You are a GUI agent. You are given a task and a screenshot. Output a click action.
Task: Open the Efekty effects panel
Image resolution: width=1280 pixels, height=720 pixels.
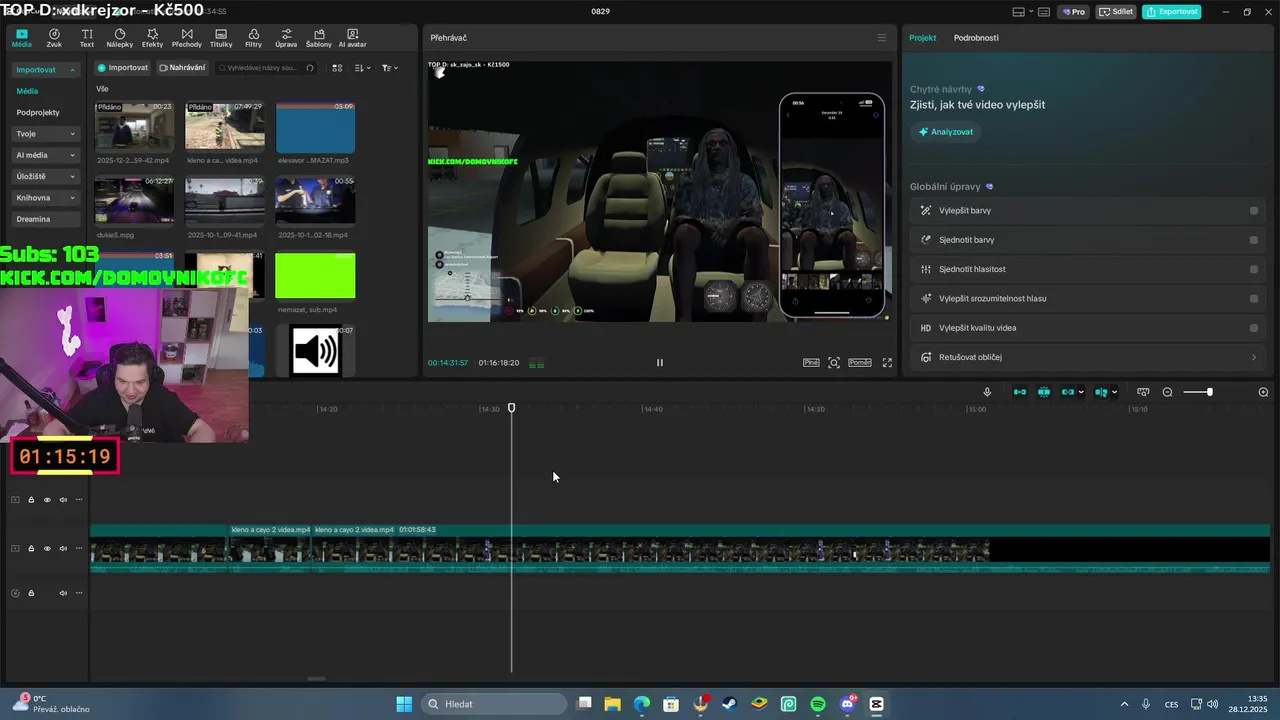[152, 38]
